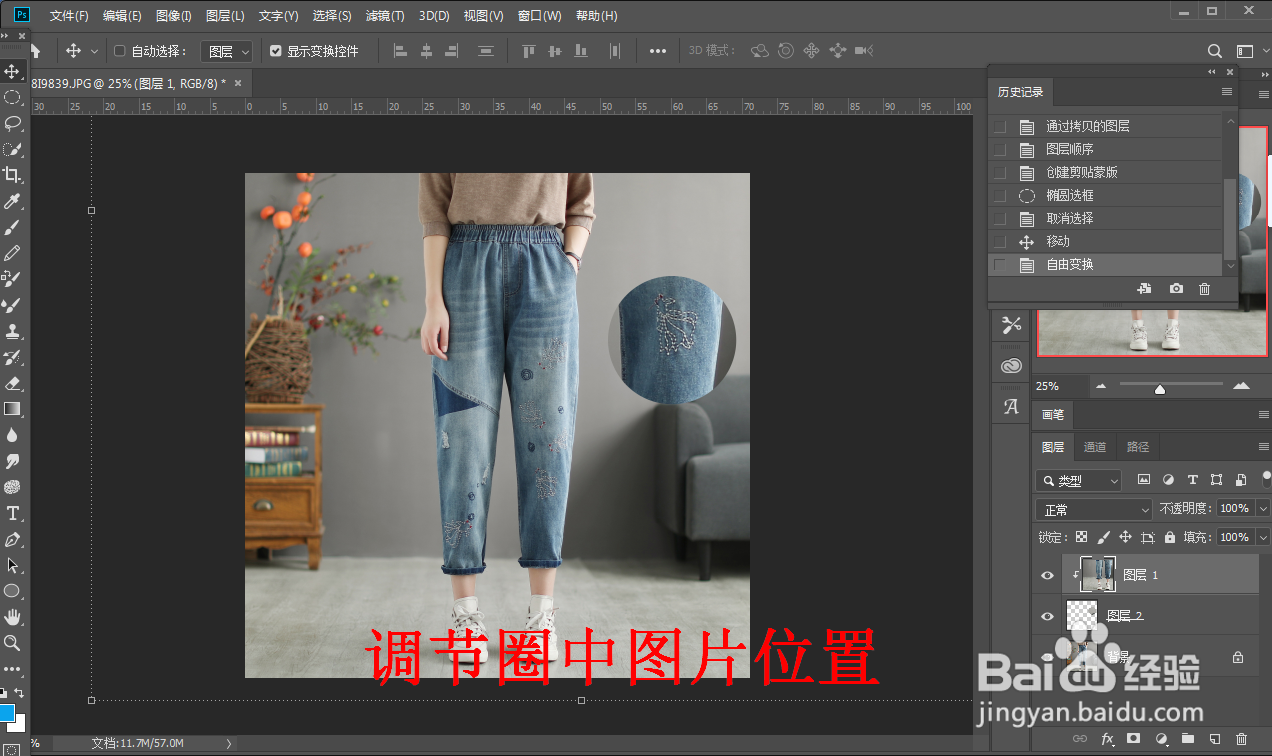The image size is (1272, 756).
Task: Select the Lasso tool
Action: (x=12, y=123)
